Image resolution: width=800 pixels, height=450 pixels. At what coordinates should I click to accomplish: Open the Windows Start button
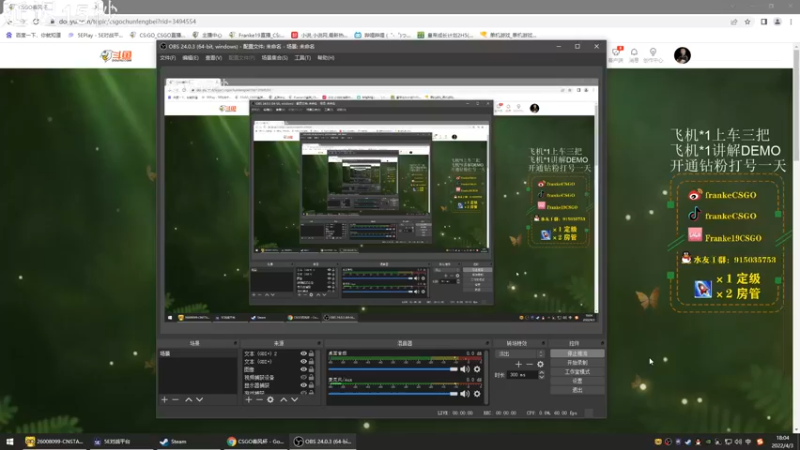tap(10, 442)
